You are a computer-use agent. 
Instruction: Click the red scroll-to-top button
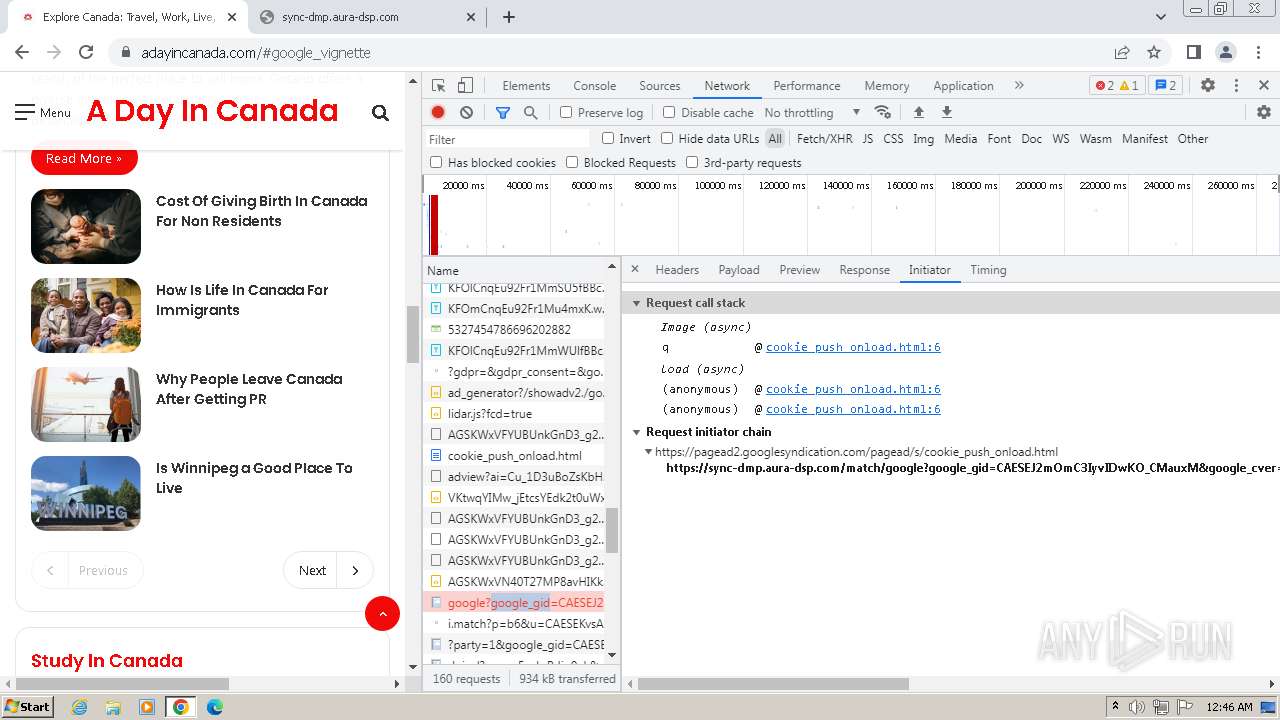click(x=382, y=613)
